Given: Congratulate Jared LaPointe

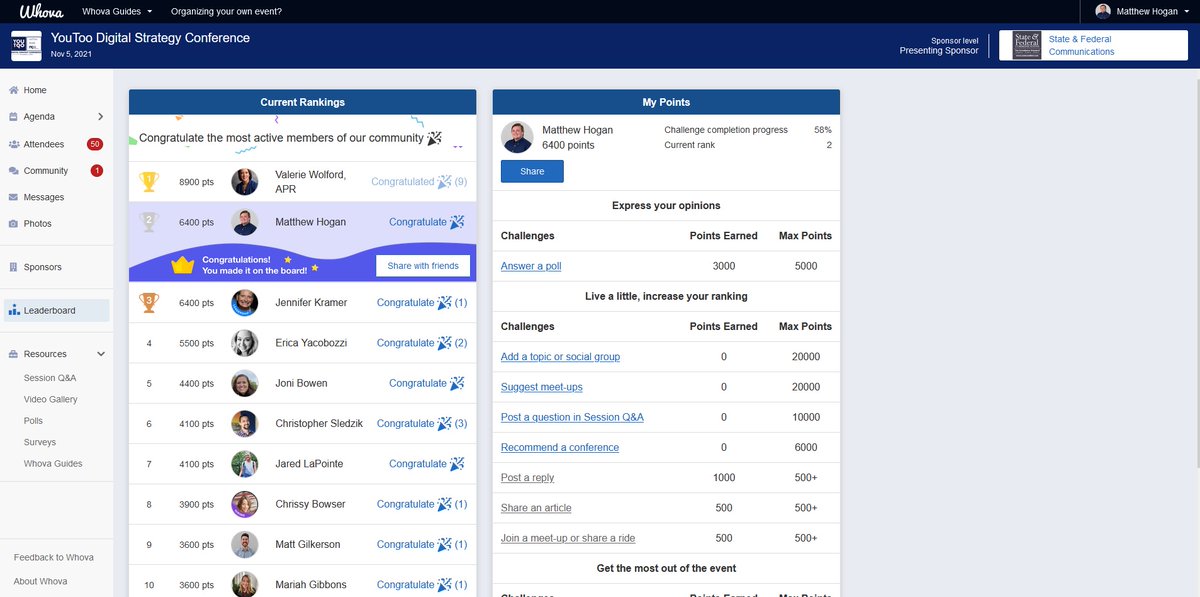Looking at the screenshot, I should pos(427,464).
